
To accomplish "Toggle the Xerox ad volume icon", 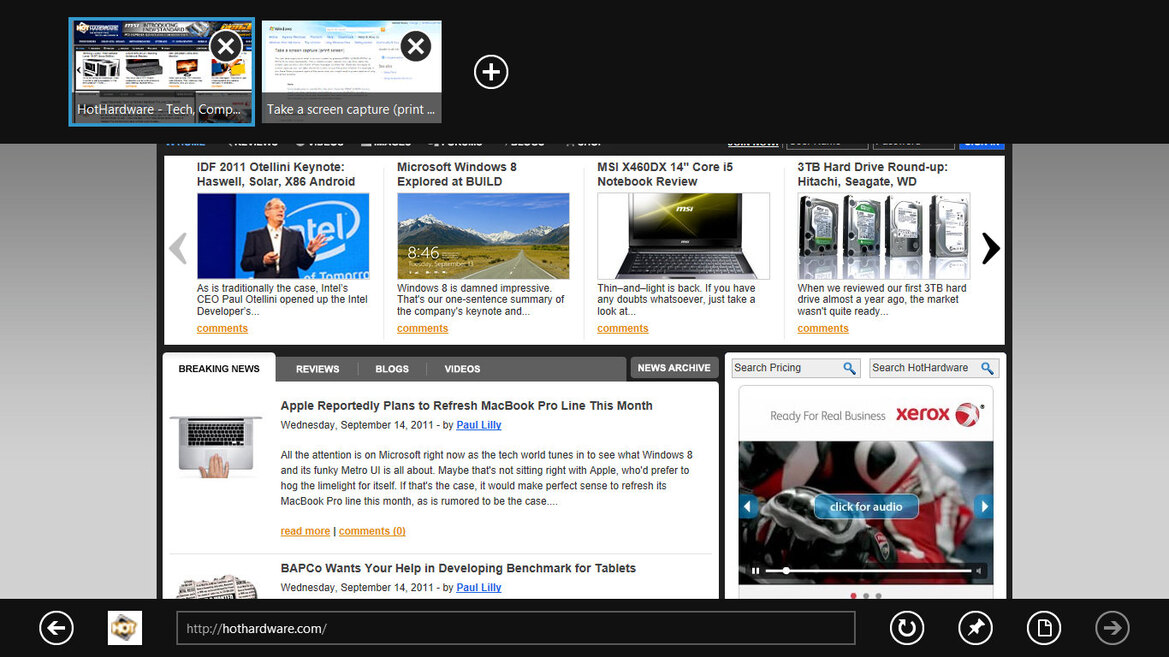I will click(979, 571).
